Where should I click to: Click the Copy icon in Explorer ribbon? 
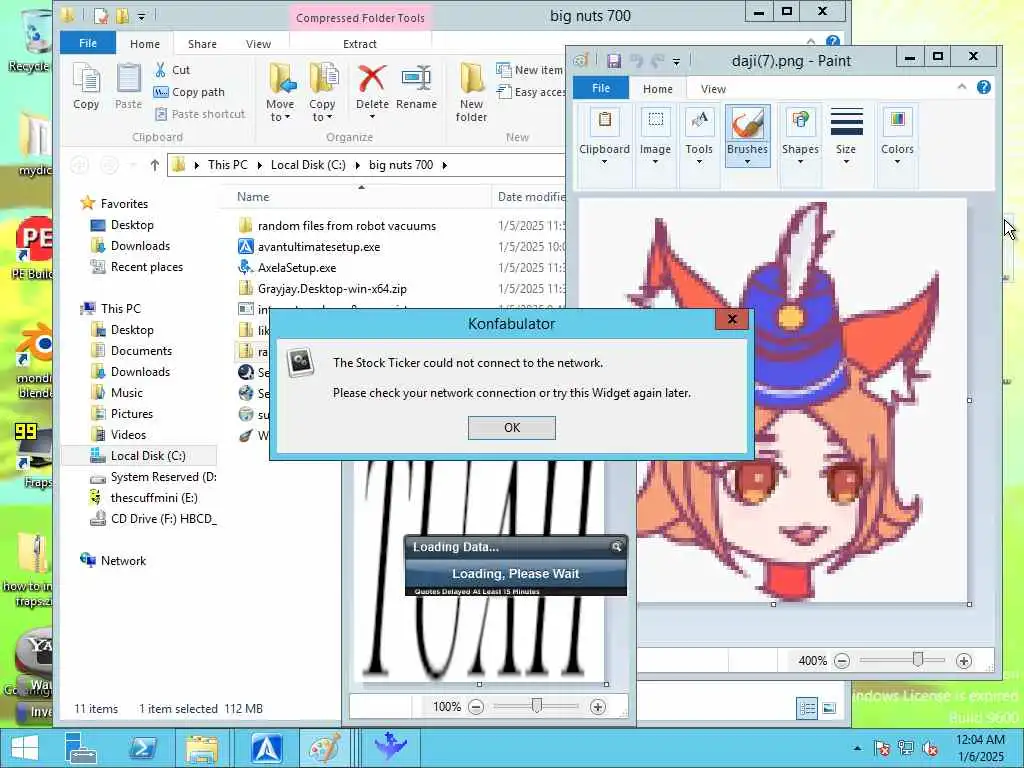tap(86, 80)
